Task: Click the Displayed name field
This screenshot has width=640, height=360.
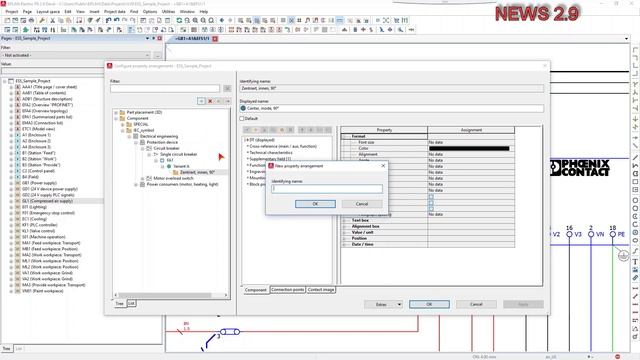Action: point(392,108)
